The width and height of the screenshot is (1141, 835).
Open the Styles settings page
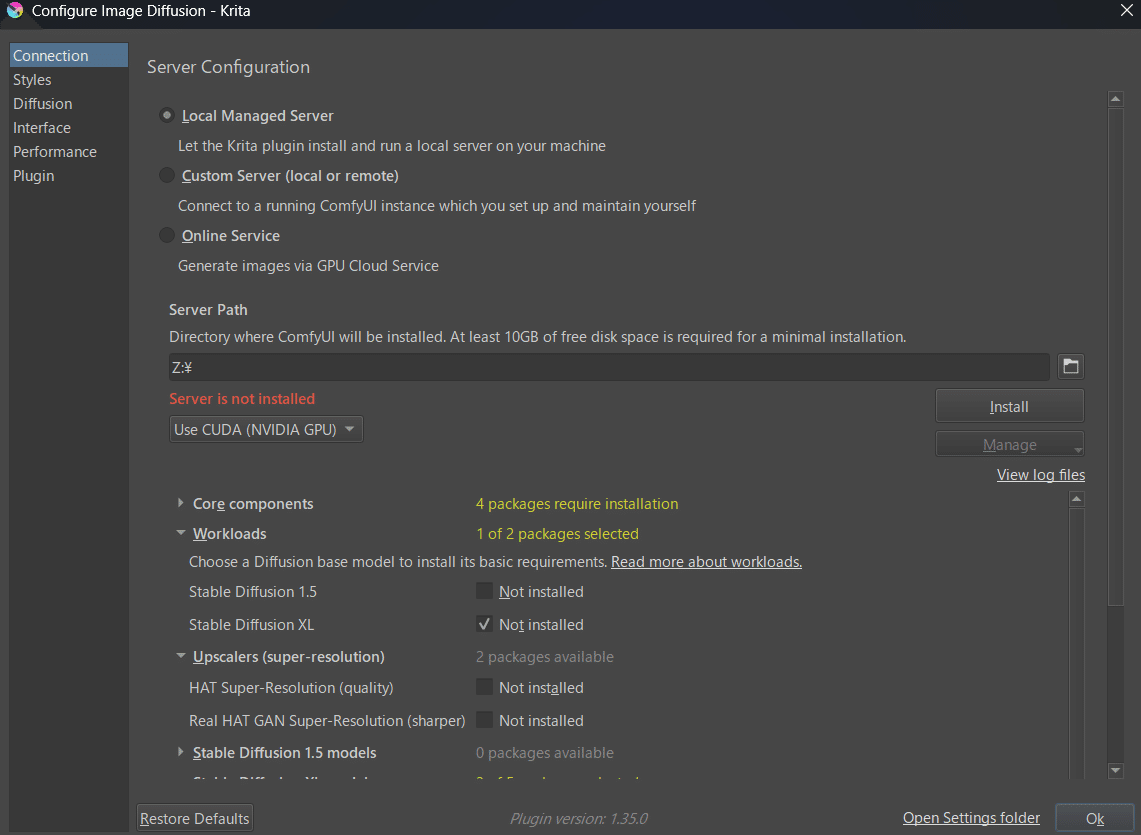pyautogui.click(x=32, y=80)
